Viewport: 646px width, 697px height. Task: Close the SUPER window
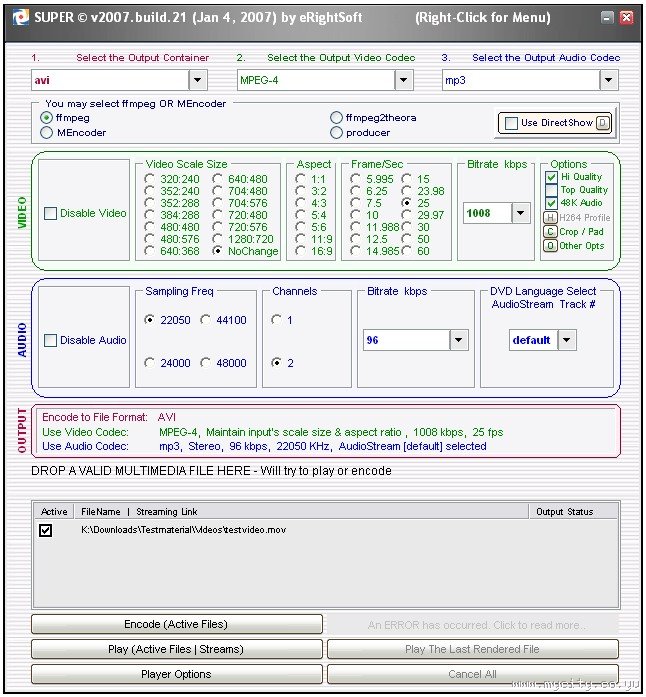[626, 18]
